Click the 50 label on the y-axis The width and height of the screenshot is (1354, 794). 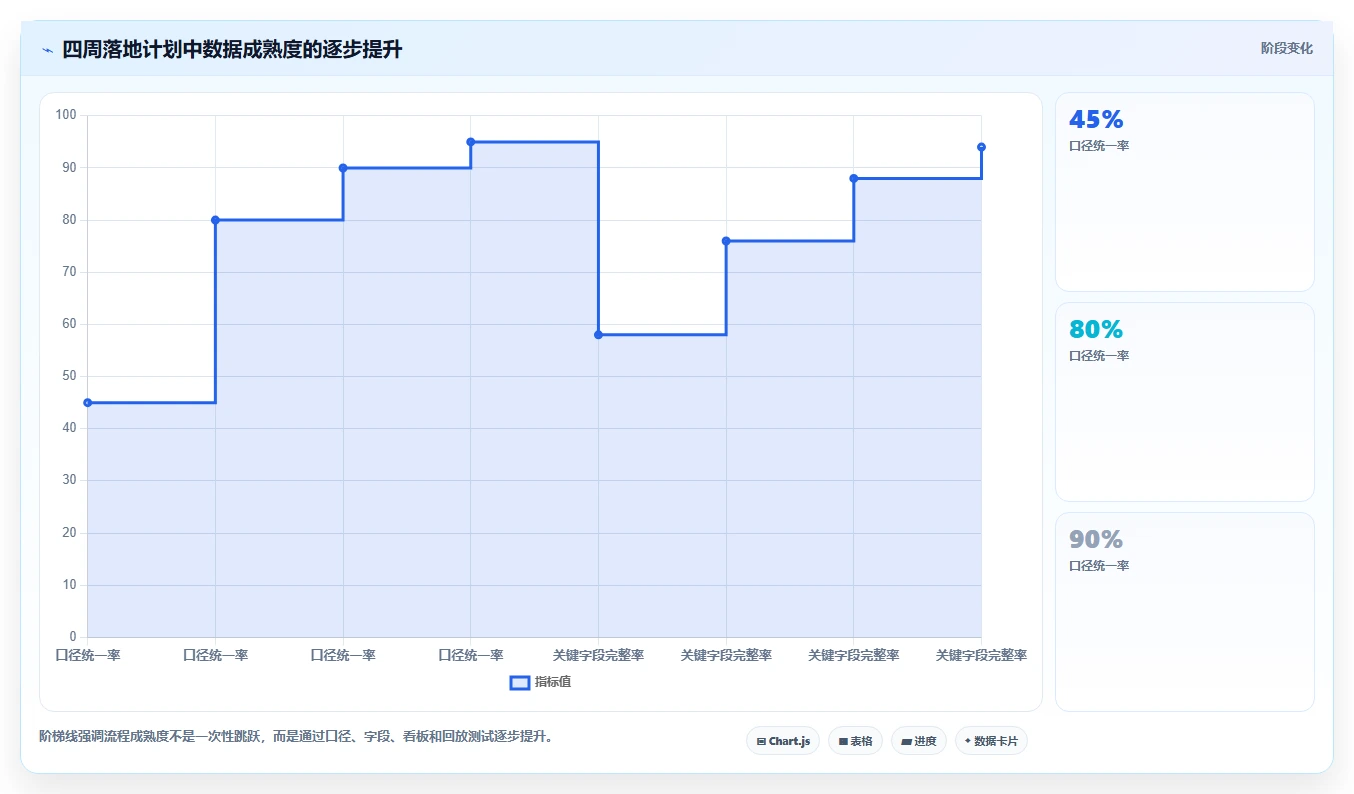(x=70, y=376)
